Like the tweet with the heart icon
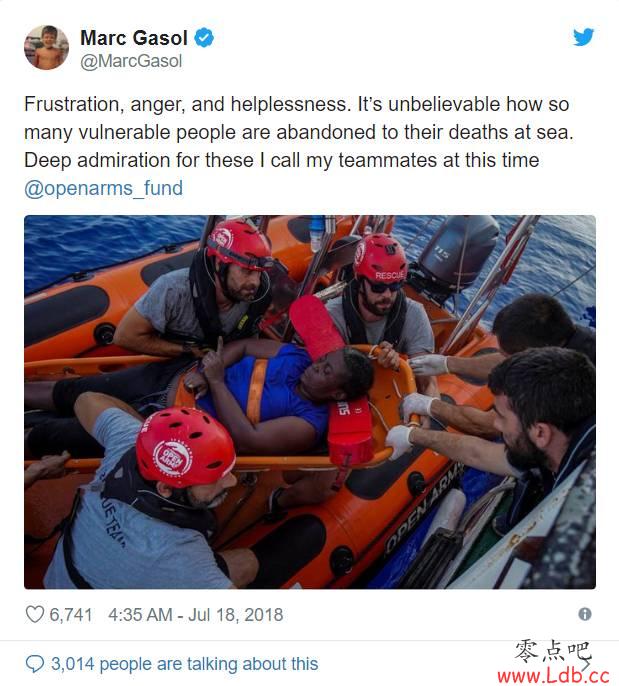Viewport: 619px width, 686px height. coord(35,614)
